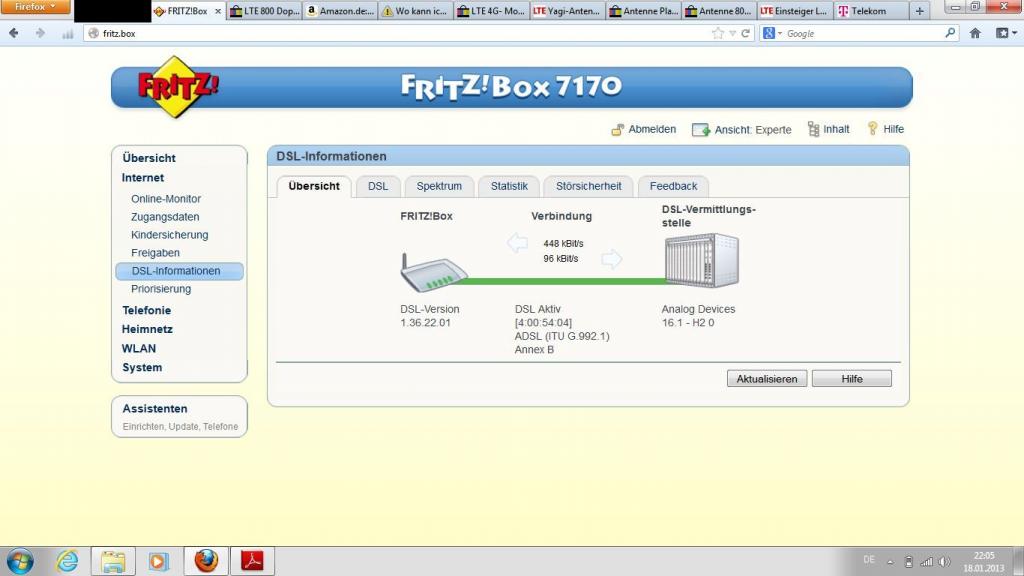Viewport: 1024px width, 576px height.
Task: Click the downstream left arrow icon
Action: point(517,243)
